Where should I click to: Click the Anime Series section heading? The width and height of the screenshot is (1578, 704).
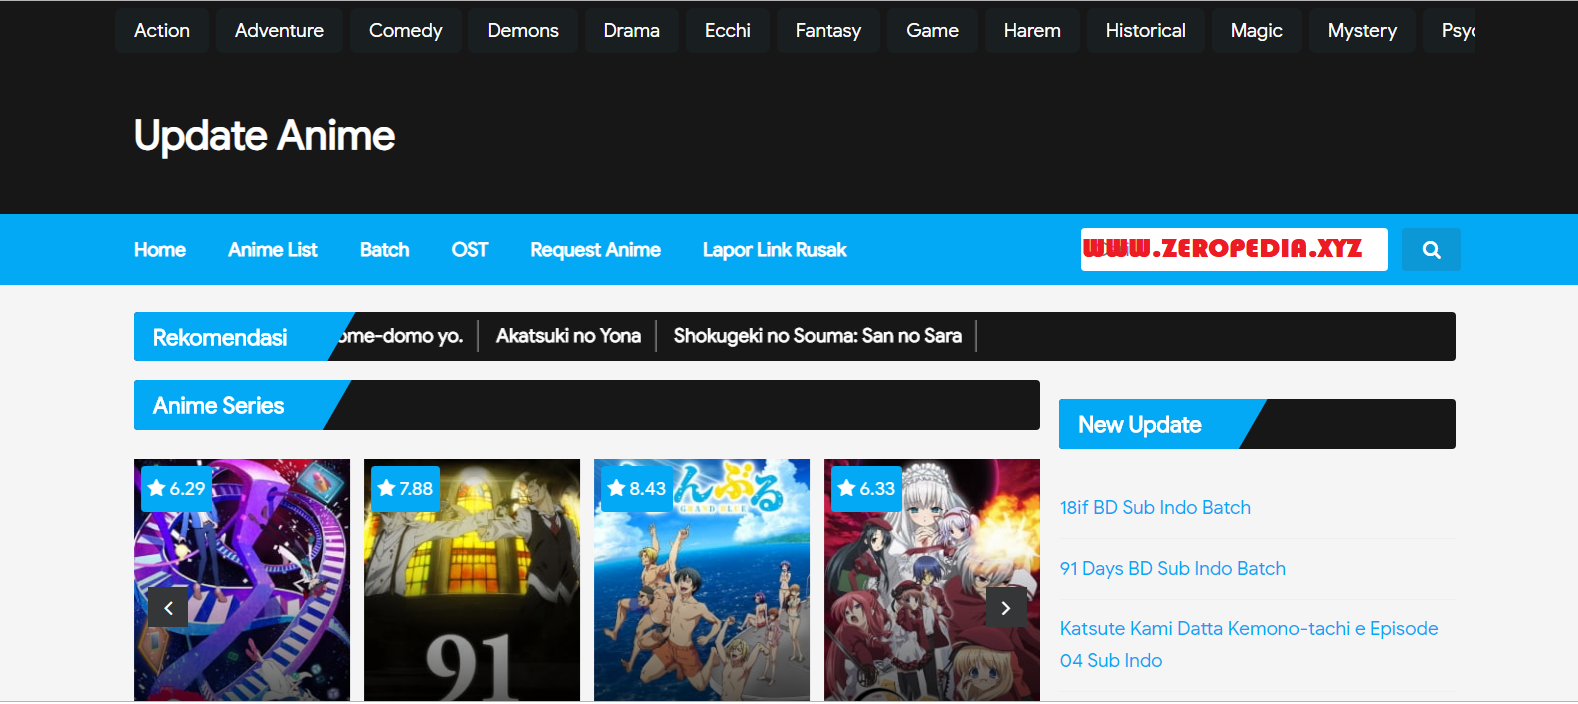pyautogui.click(x=219, y=405)
